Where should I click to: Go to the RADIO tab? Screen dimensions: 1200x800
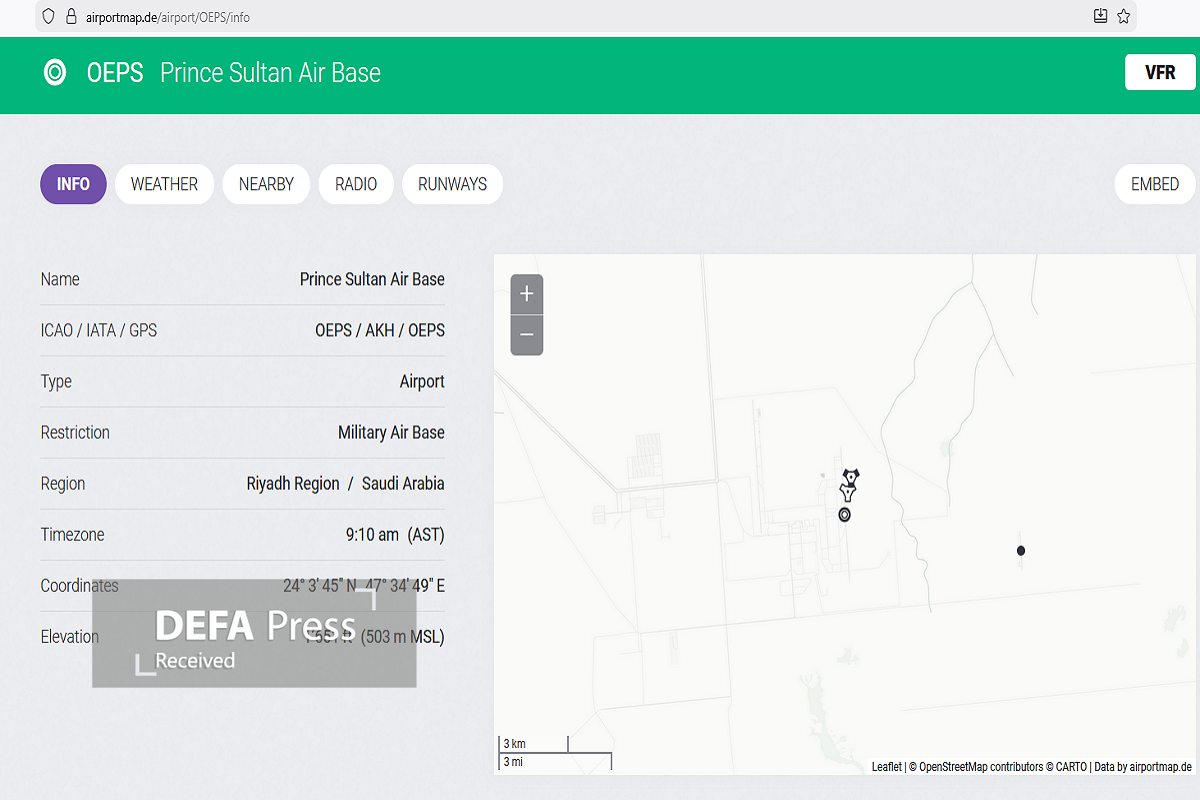(356, 184)
